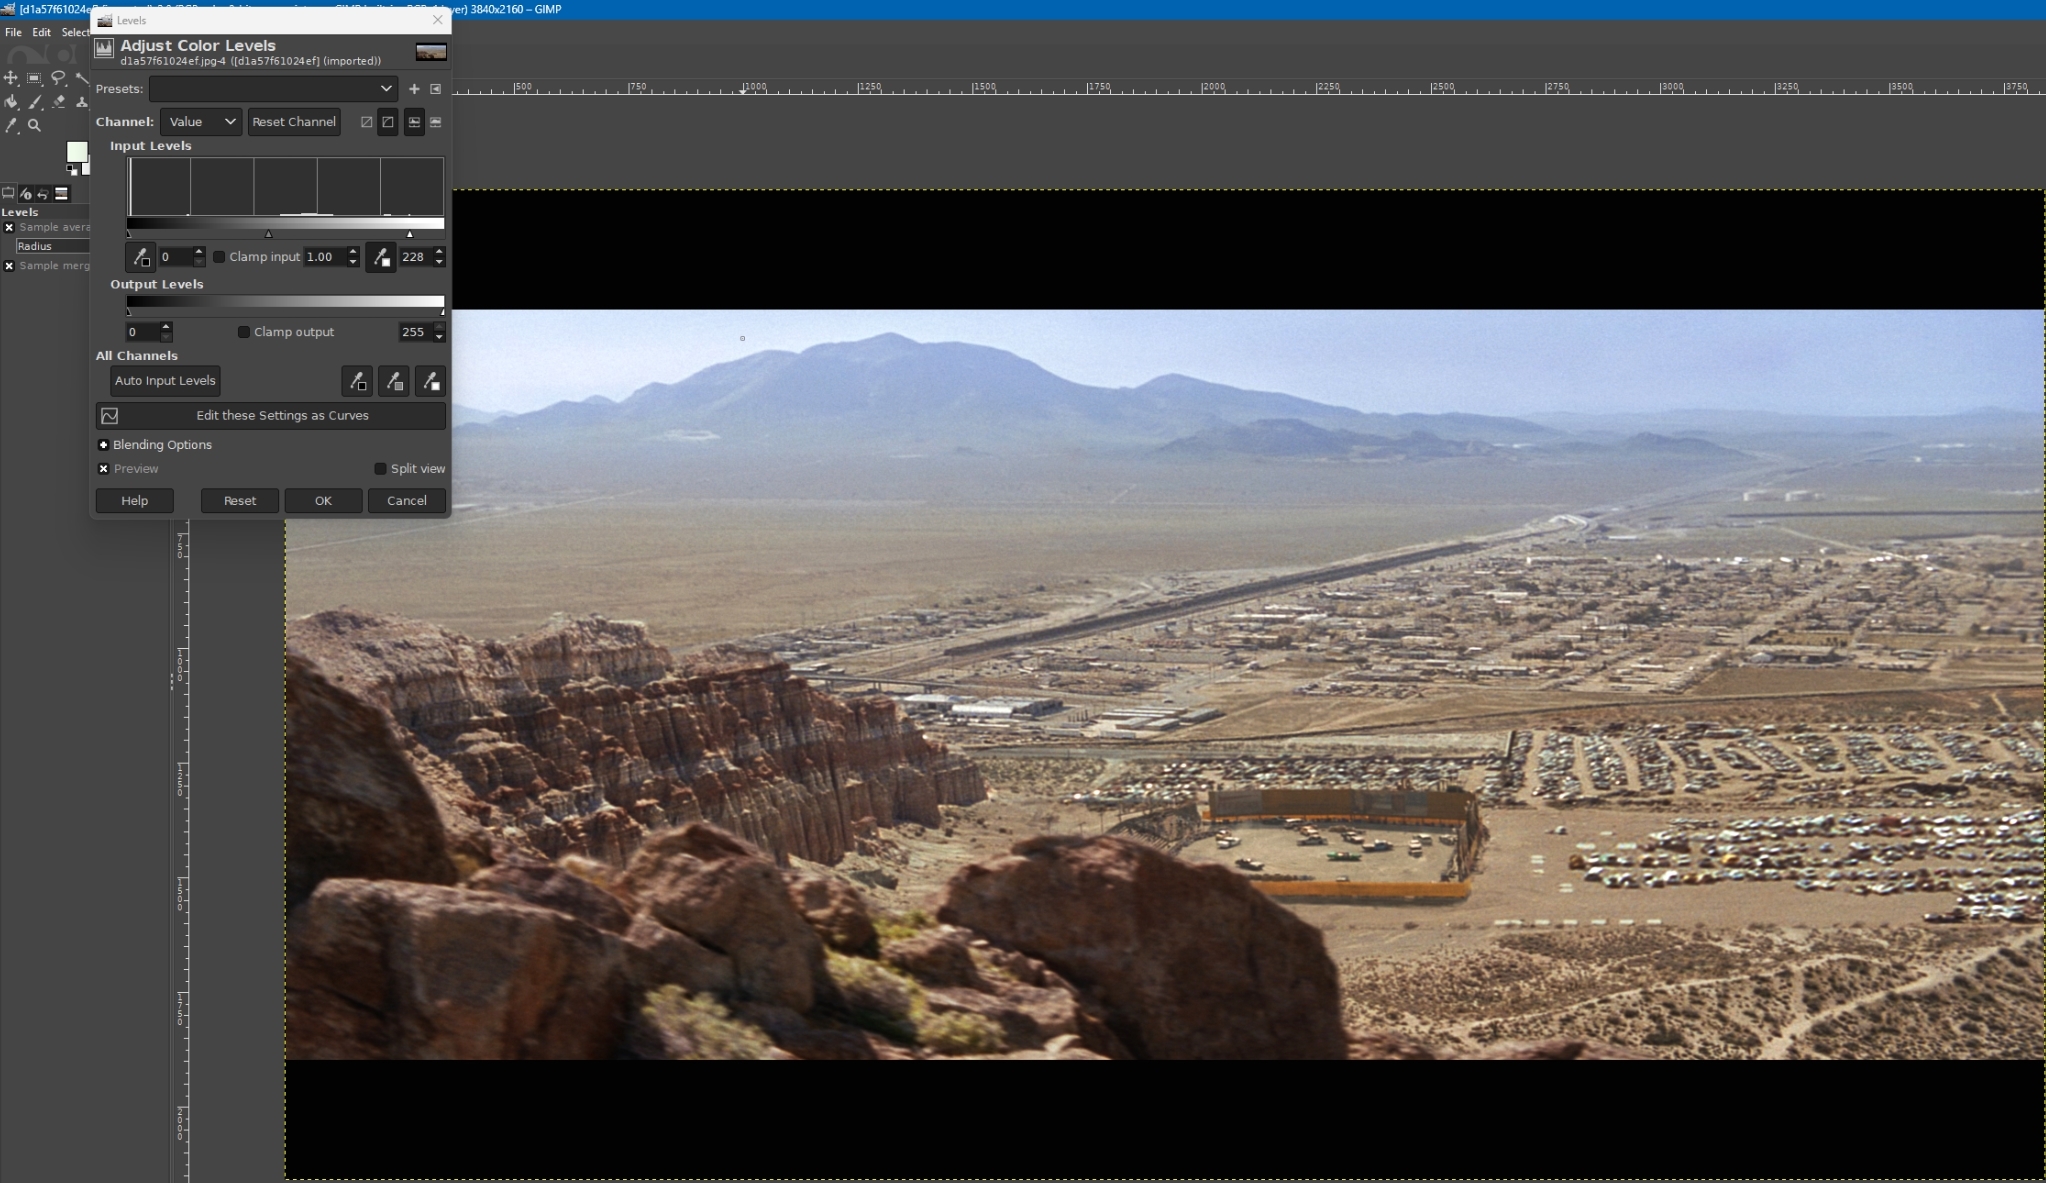Enable the Clamp input checkbox
The height and width of the screenshot is (1183, 2046).
point(219,257)
